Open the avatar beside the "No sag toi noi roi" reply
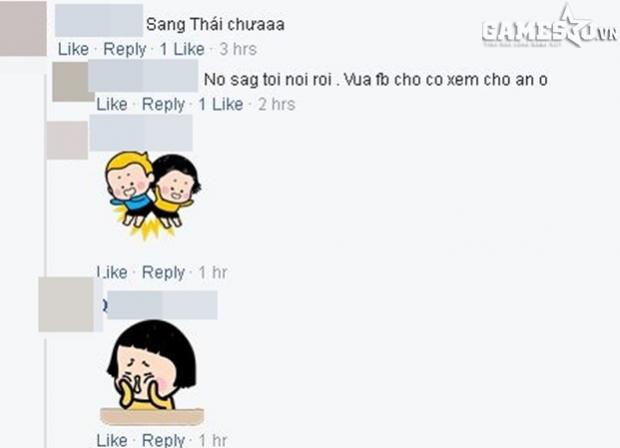The image size is (620, 448). click(x=73, y=81)
